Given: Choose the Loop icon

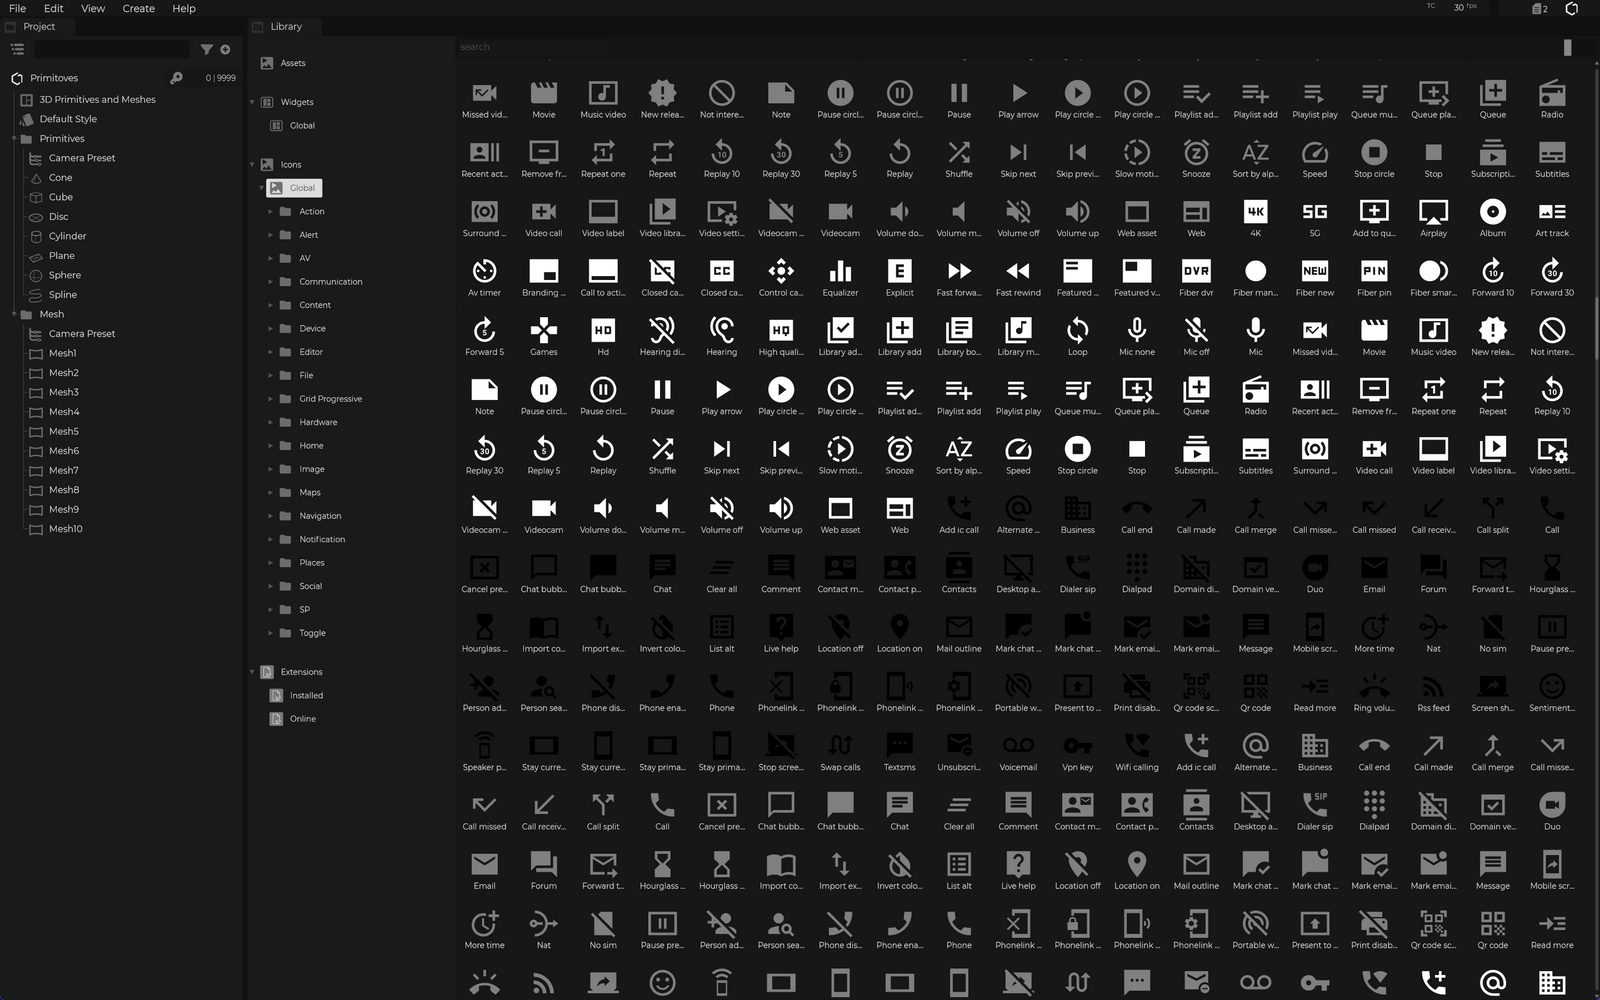Looking at the screenshot, I should click(x=1077, y=331).
